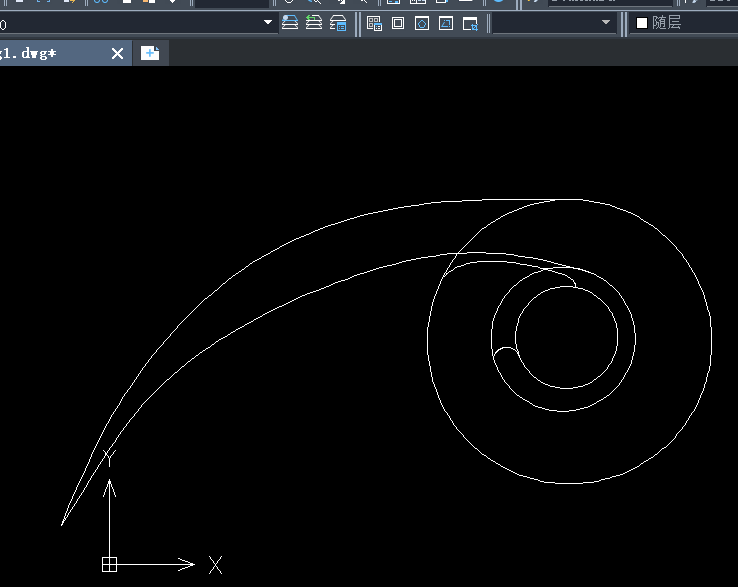Open the Viewports dialog icon

click(375, 22)
